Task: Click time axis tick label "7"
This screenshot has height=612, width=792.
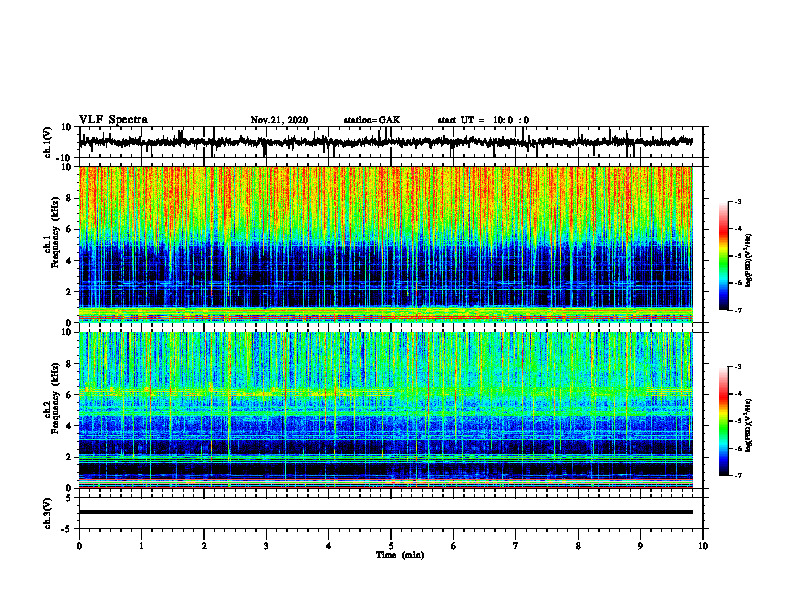Action: tap(516, 546)
